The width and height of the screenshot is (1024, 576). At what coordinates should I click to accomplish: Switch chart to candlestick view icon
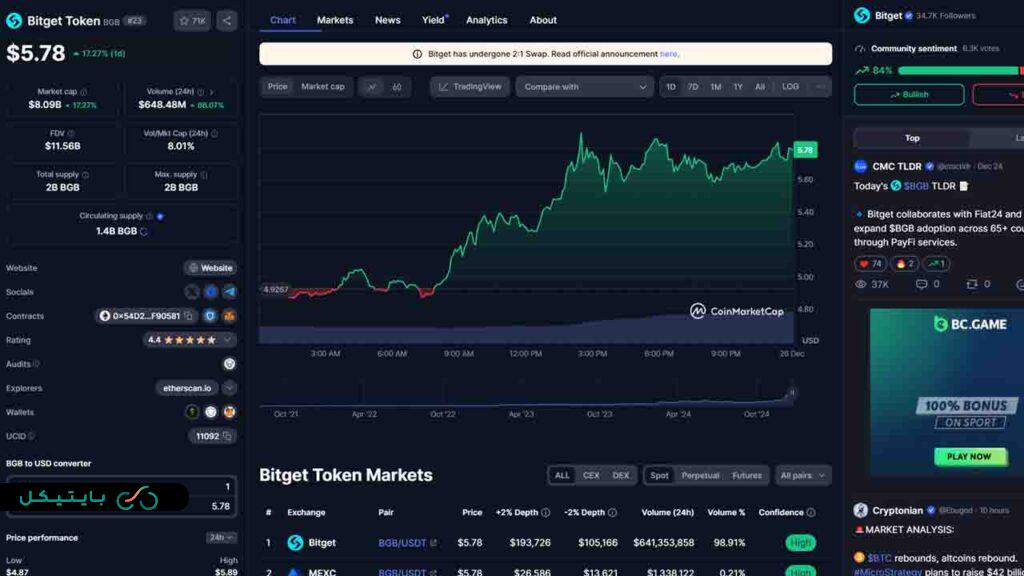pos(397,87)
